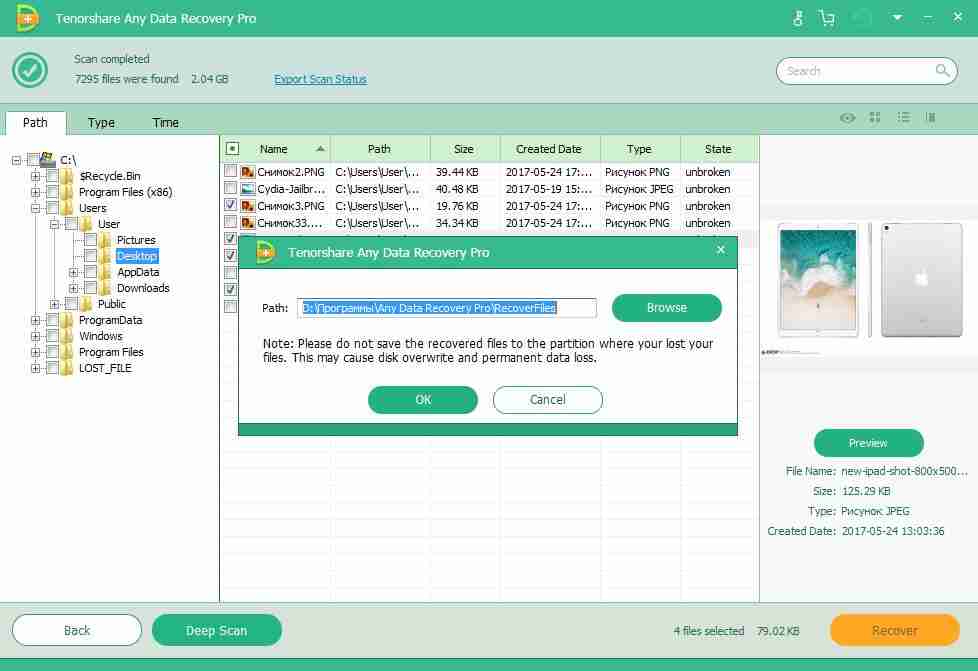Viewport: 978px width, 671px height.
Task: Click the '40.48 KB' size cell
Action: [x=457, y=188]
